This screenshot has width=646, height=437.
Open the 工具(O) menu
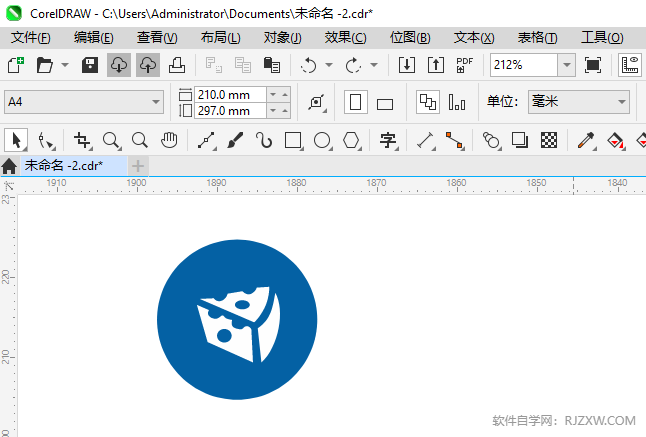click(602, 38)
